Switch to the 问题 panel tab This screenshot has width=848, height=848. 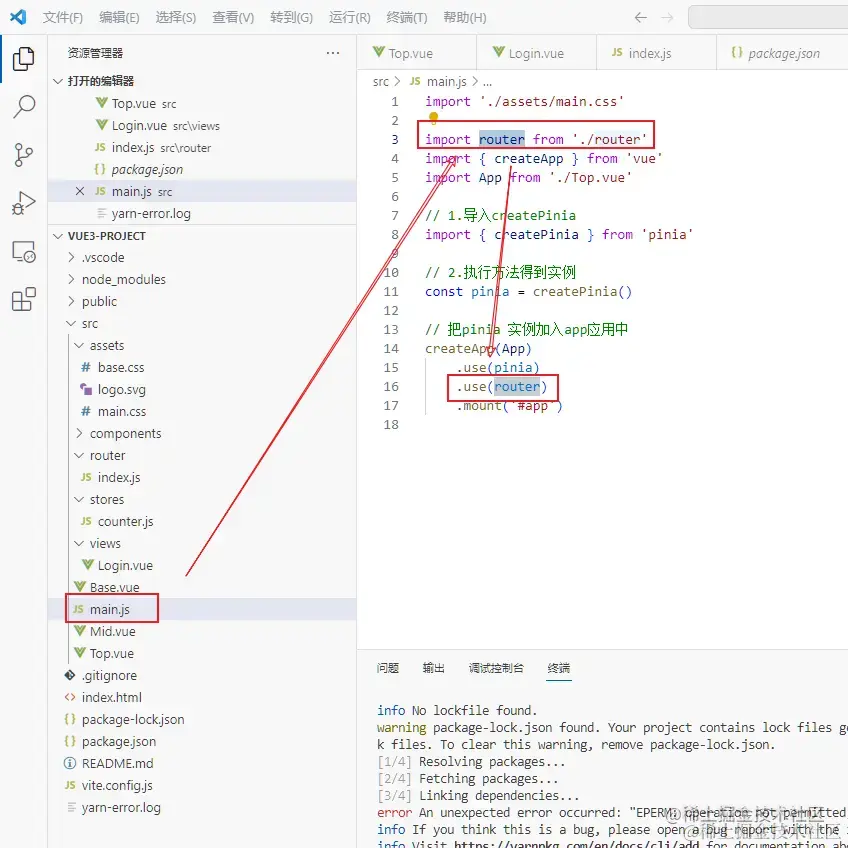388,668
